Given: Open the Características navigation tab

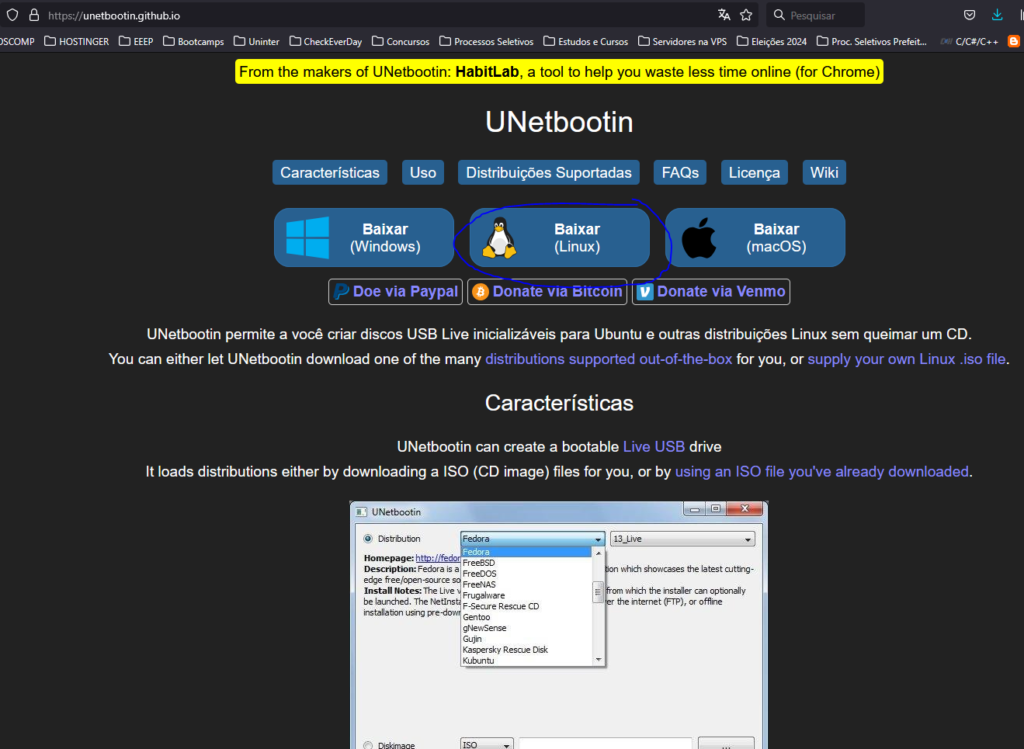Looking at the screenshot, I should [x=330, y=173].
